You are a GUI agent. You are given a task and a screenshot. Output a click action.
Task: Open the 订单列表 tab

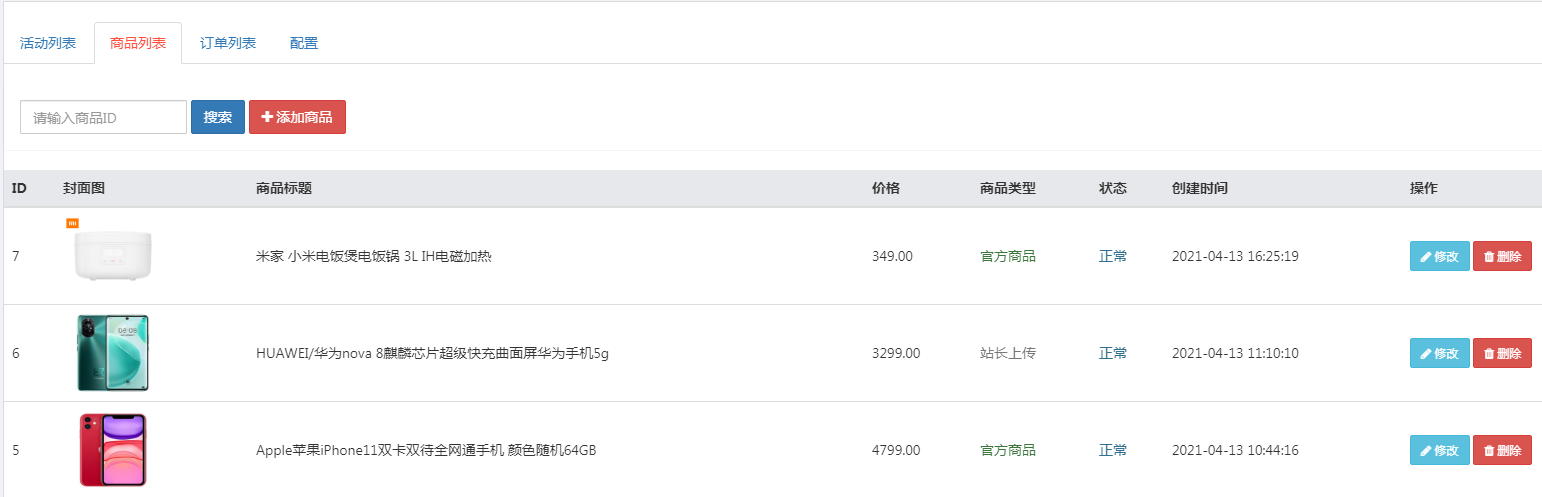tap(228, 43)
